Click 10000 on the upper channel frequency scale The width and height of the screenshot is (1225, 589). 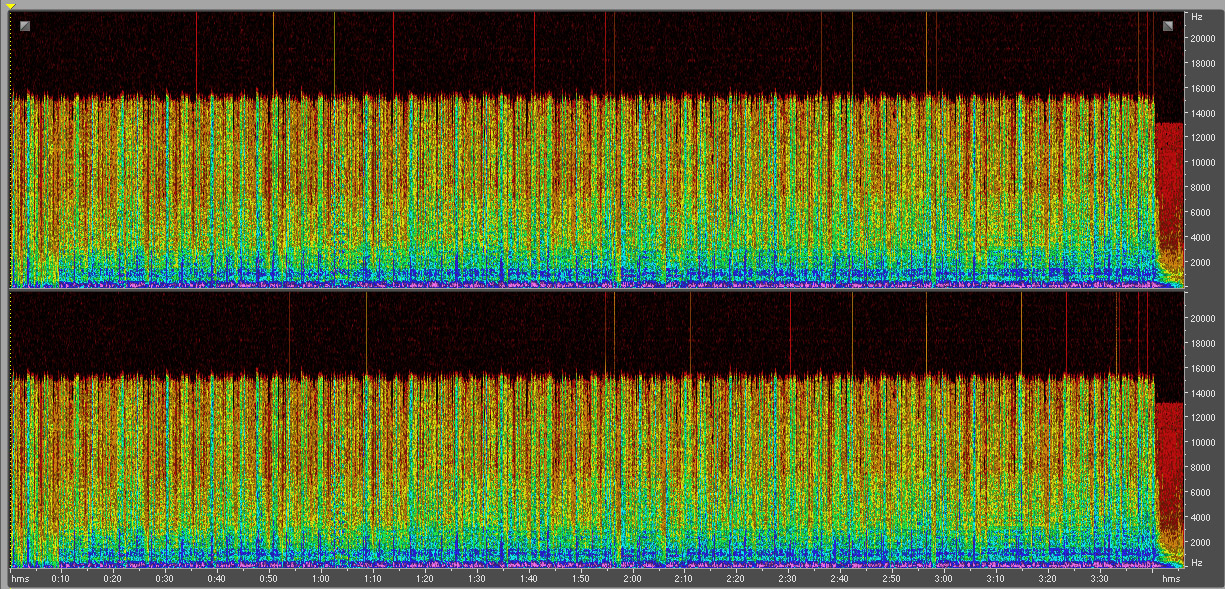(x=1201, y=162)
